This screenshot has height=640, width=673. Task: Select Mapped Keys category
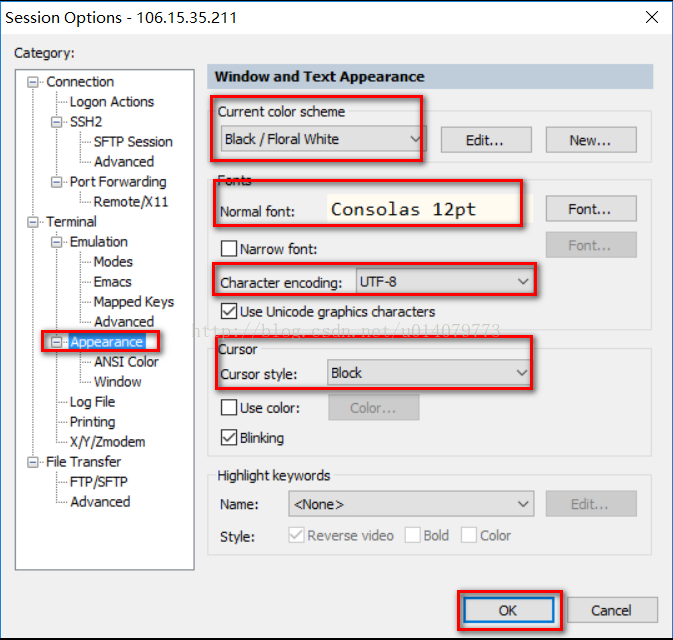[134, 302]
